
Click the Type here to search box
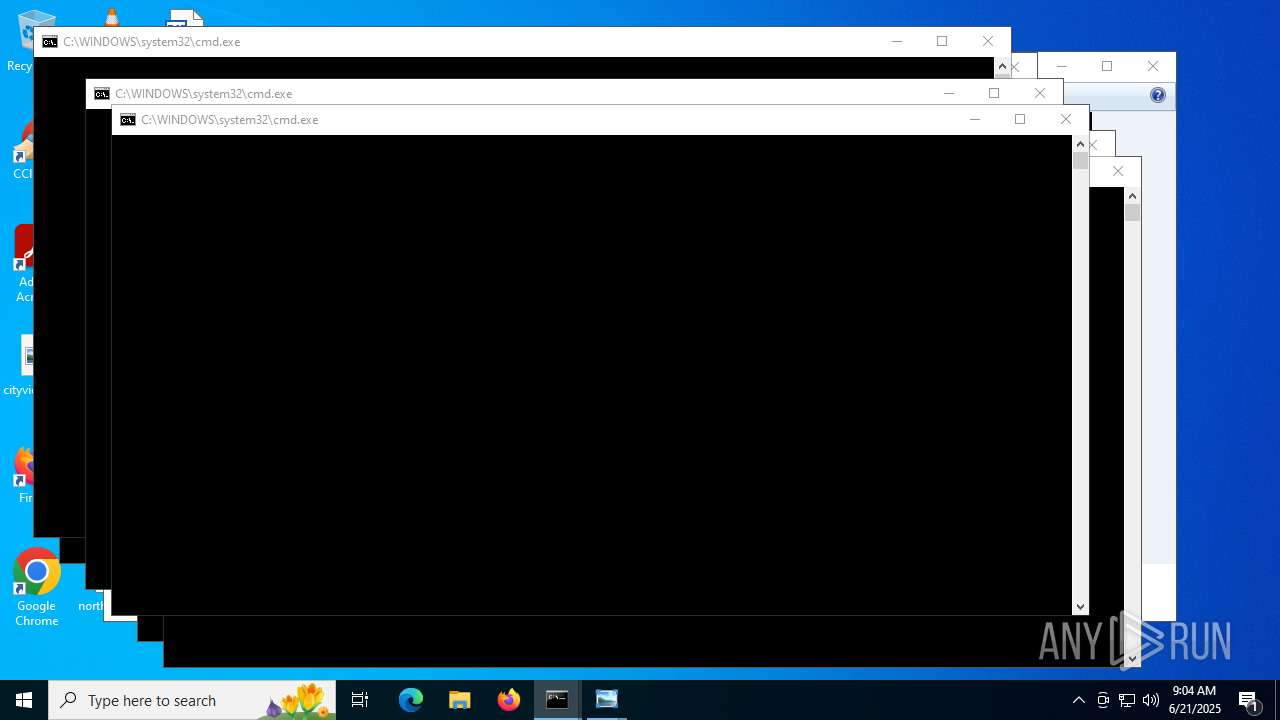[192, 700]
